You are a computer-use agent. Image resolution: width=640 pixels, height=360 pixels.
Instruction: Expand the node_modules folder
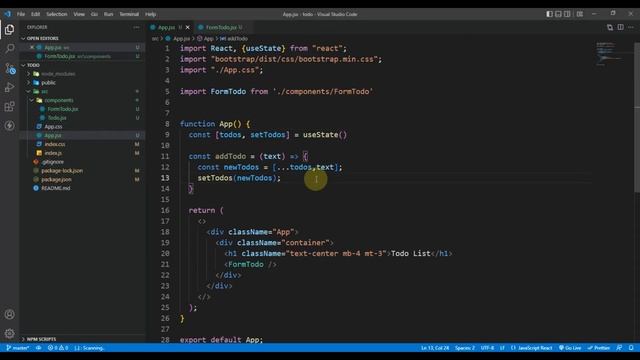tap(58, 74)
